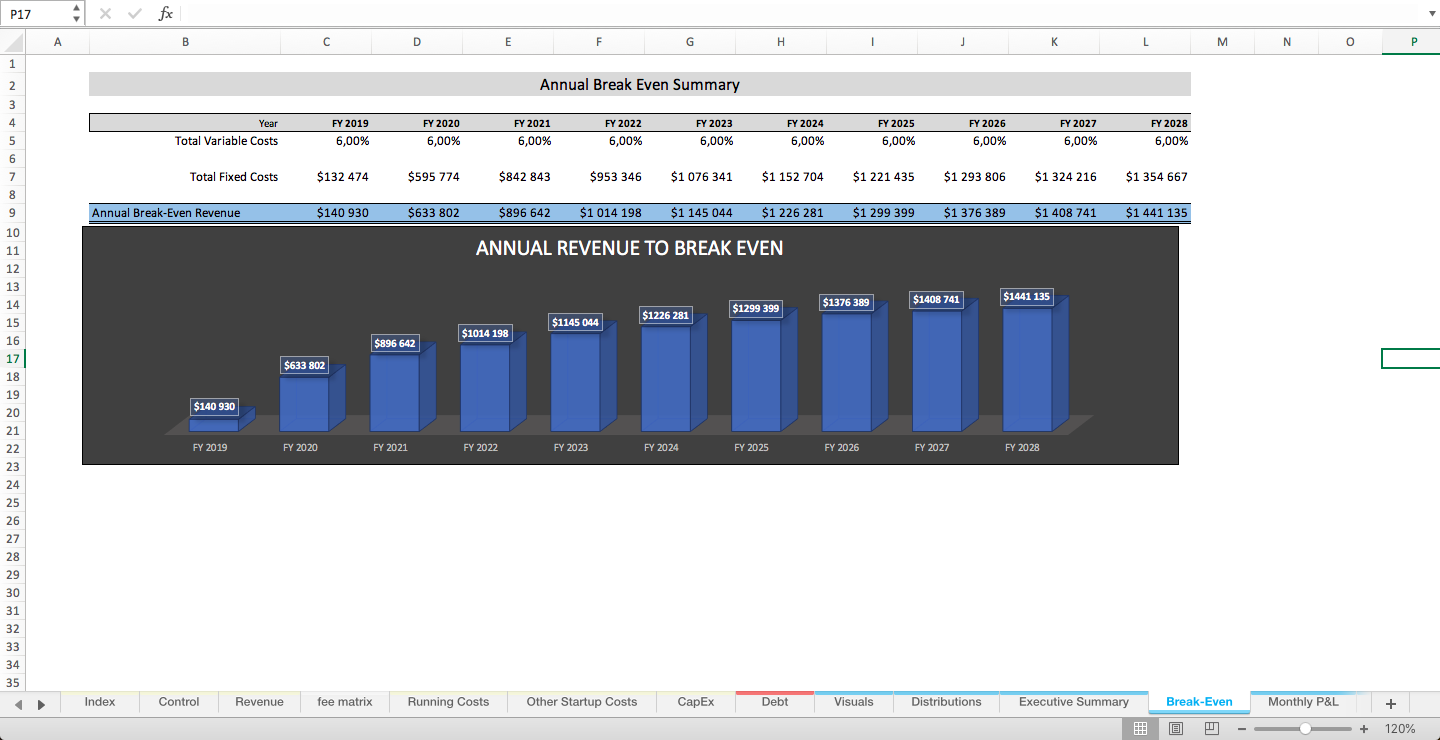Select the Debt sheet tab
Viewport: 1440px width, 740px height.
tap(774, 702)
